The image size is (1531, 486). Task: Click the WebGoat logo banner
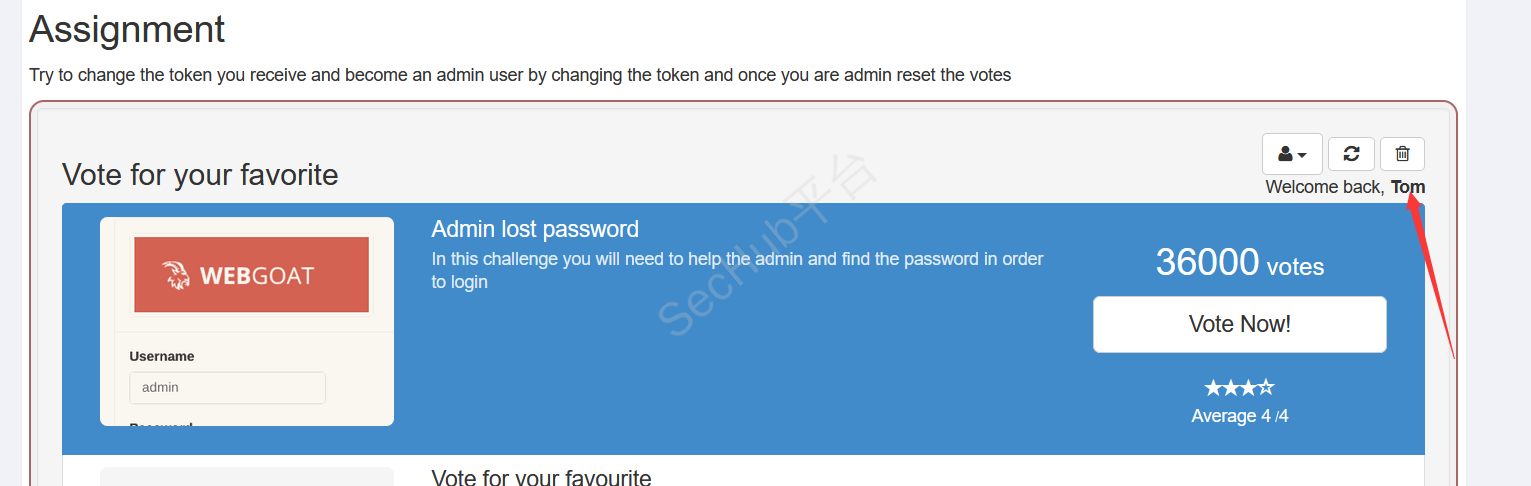pyautogui.click(x=251, y=275)
